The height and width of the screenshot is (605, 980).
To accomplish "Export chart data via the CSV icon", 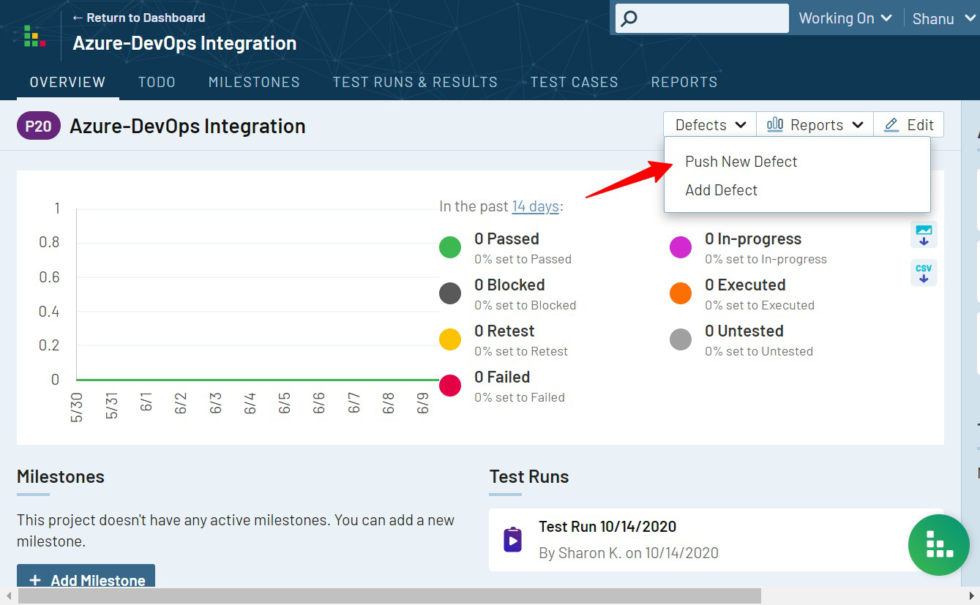I will (923, 272).
